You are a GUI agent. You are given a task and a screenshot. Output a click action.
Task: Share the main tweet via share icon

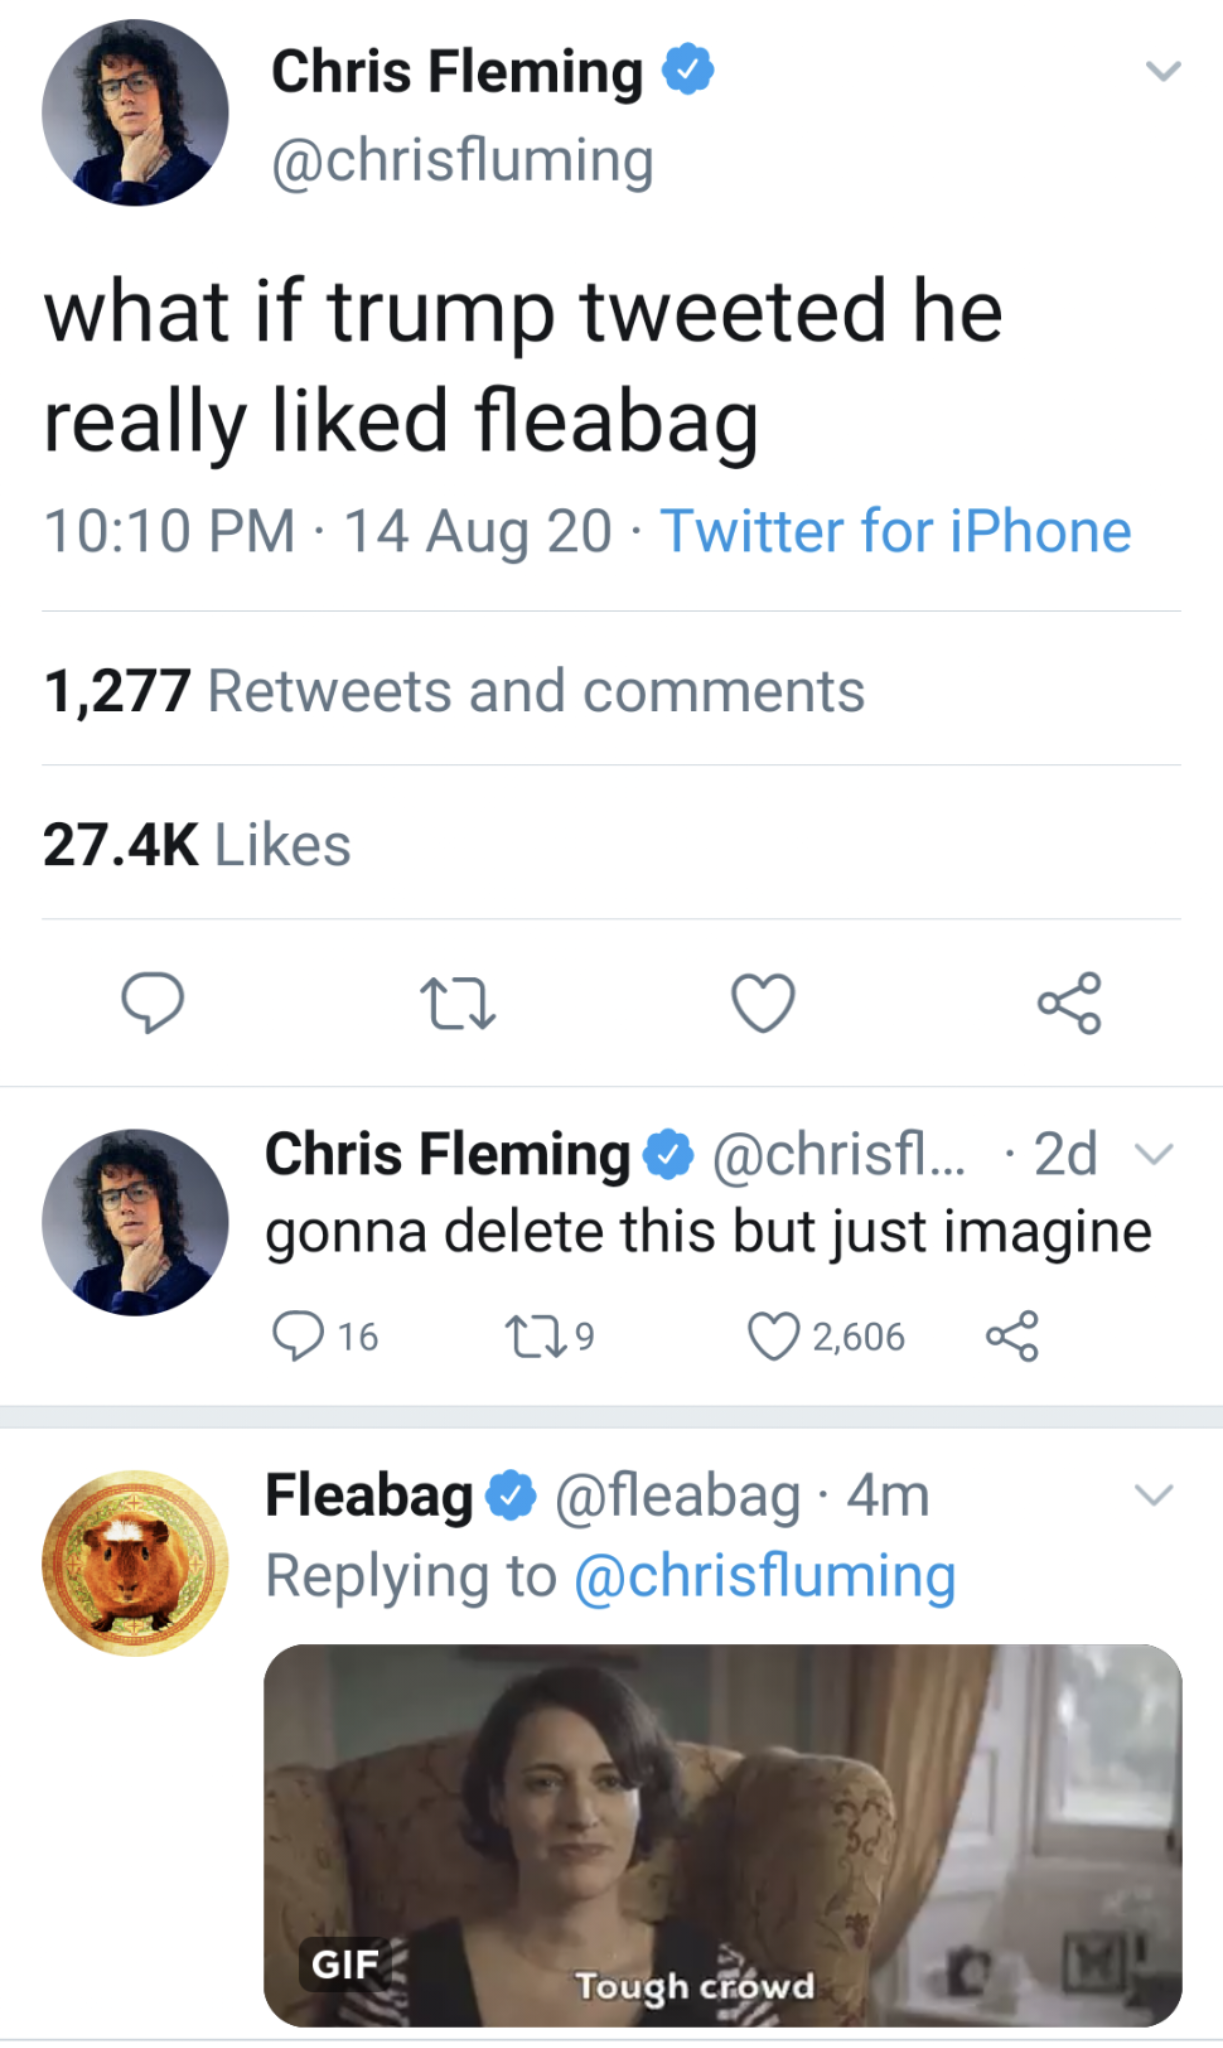click(x=1069, y=1002)
